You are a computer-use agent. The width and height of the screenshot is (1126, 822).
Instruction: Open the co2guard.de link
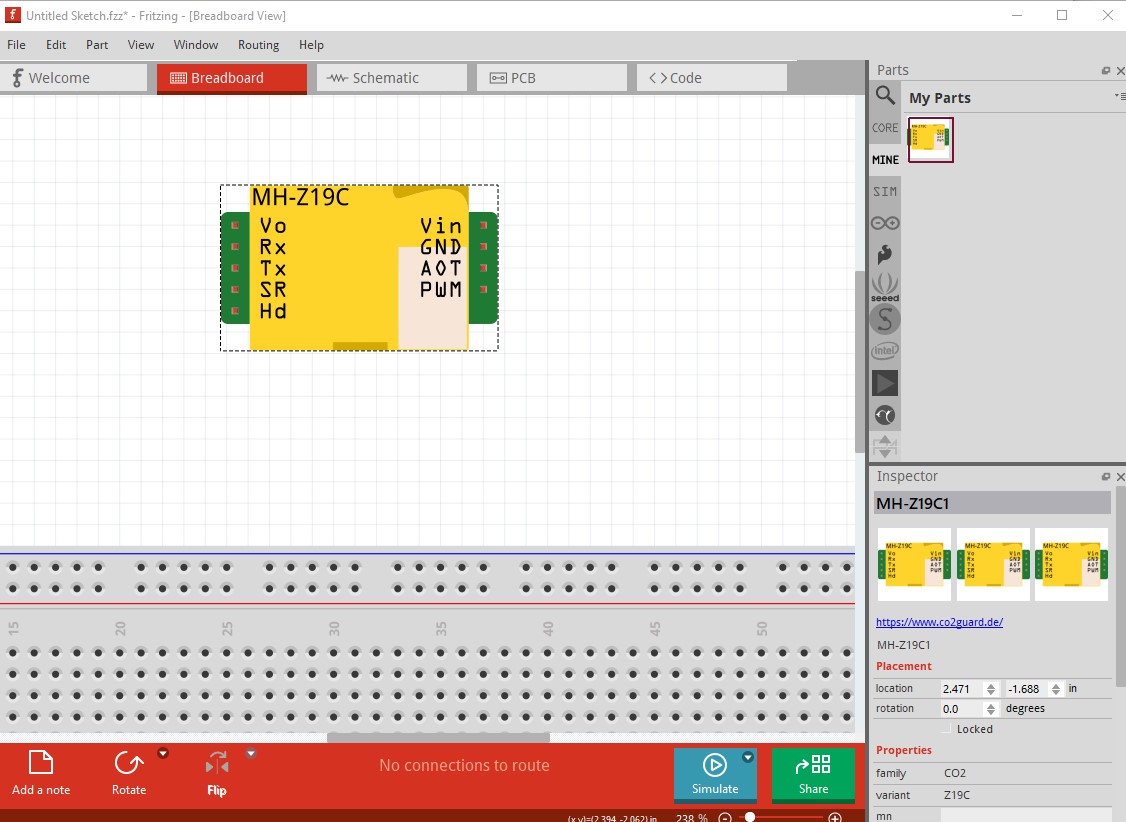pos(939,622)
